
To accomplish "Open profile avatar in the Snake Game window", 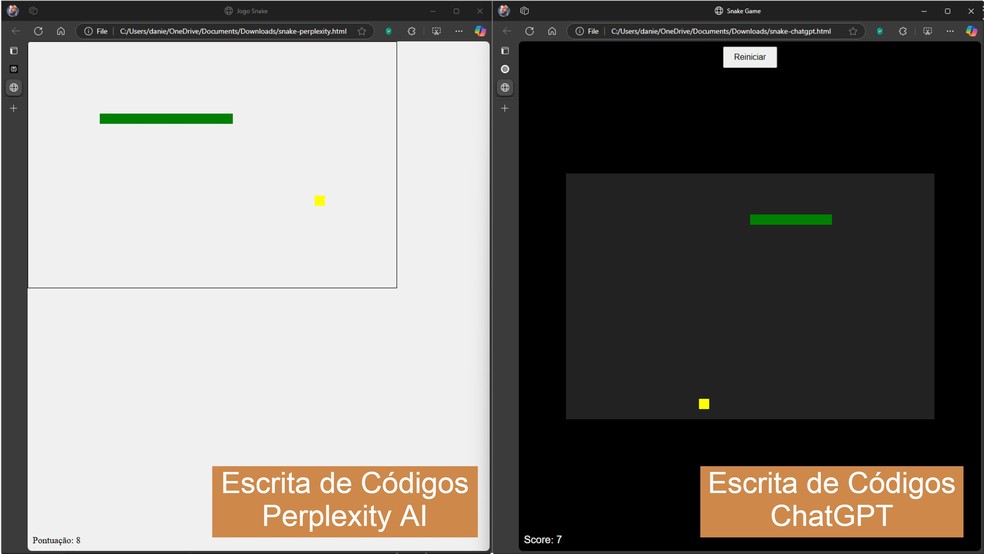I will 504,11.
